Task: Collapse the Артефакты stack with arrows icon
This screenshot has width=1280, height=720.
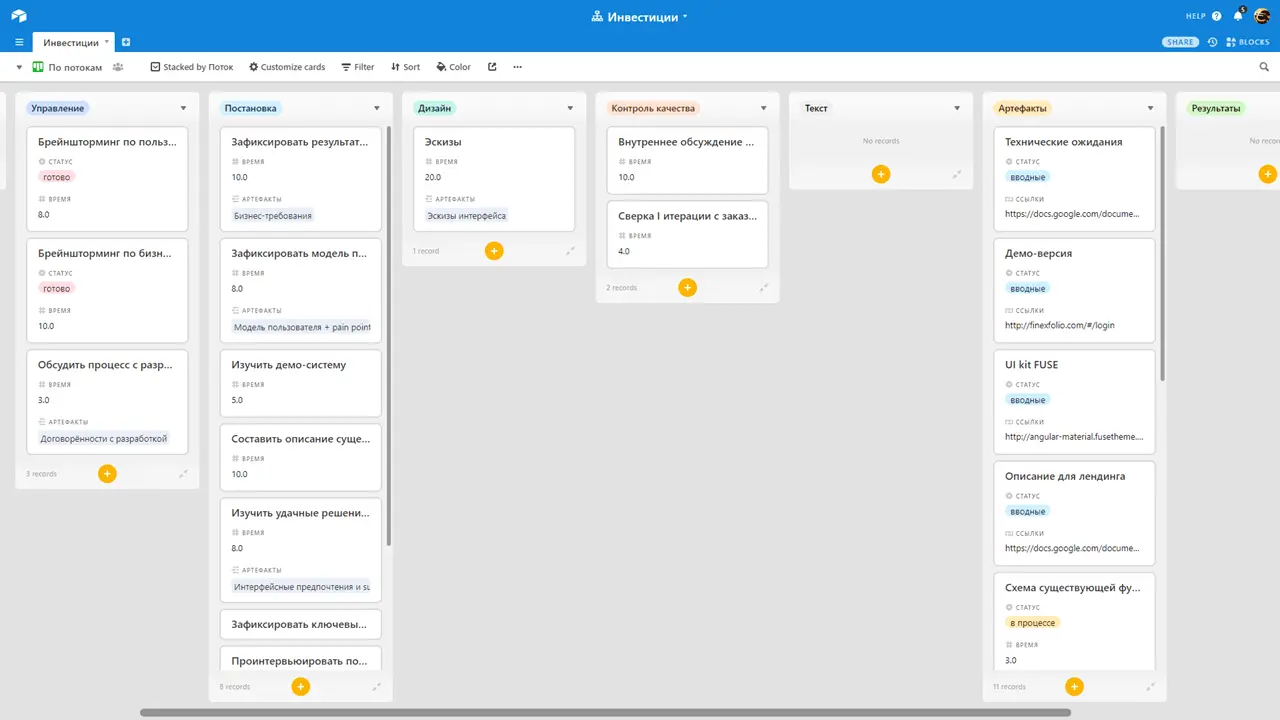Action: 1150,686
